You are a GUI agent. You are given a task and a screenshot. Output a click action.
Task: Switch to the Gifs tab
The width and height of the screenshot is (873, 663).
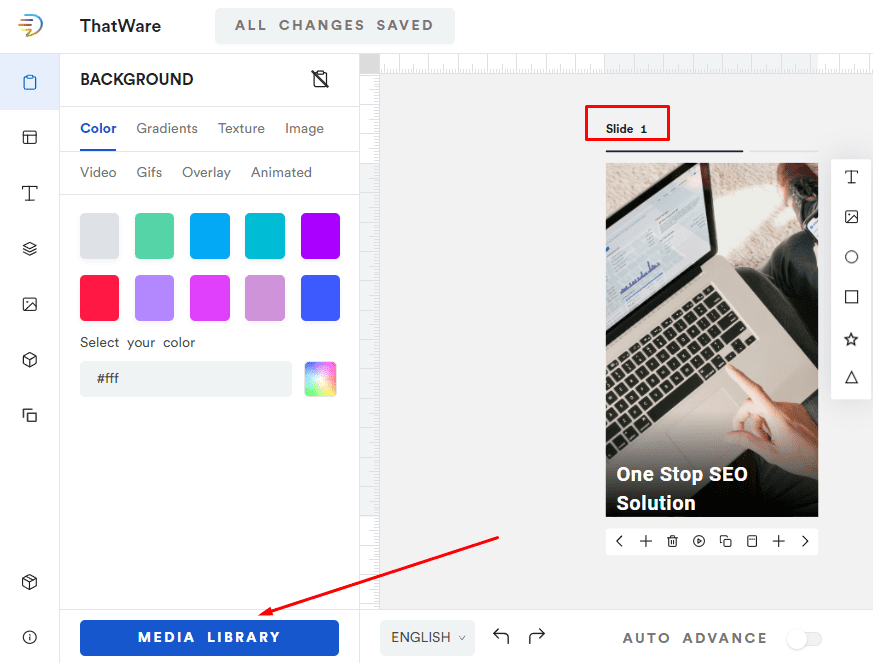(x=149, y=173)
